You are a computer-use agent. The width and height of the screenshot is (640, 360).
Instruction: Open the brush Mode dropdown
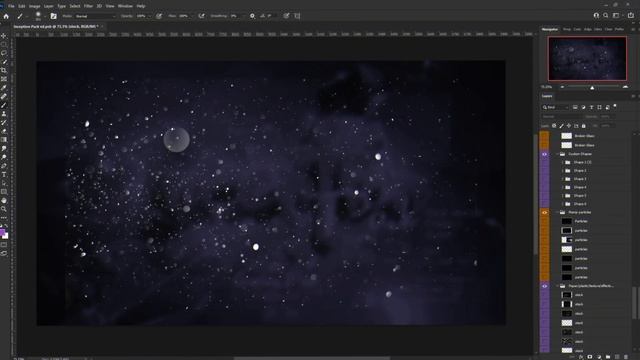96,16
